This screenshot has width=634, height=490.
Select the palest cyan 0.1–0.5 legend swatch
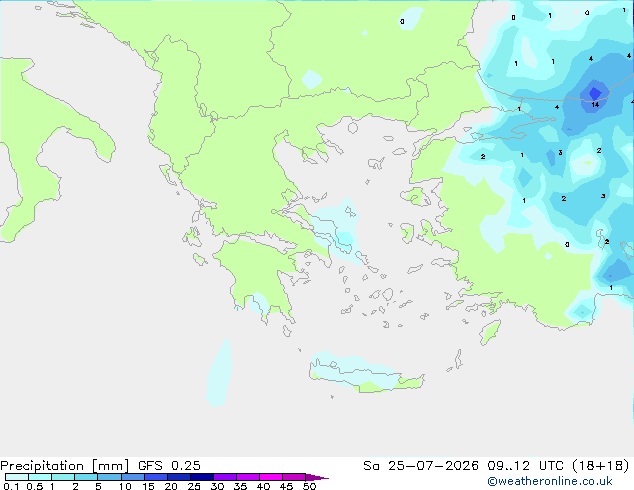(17, 477)
